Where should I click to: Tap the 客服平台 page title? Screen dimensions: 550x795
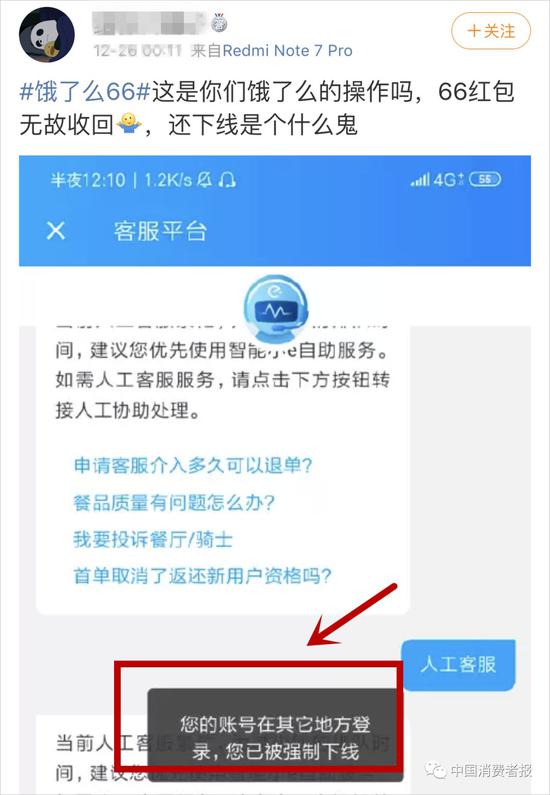coord(160,231)
